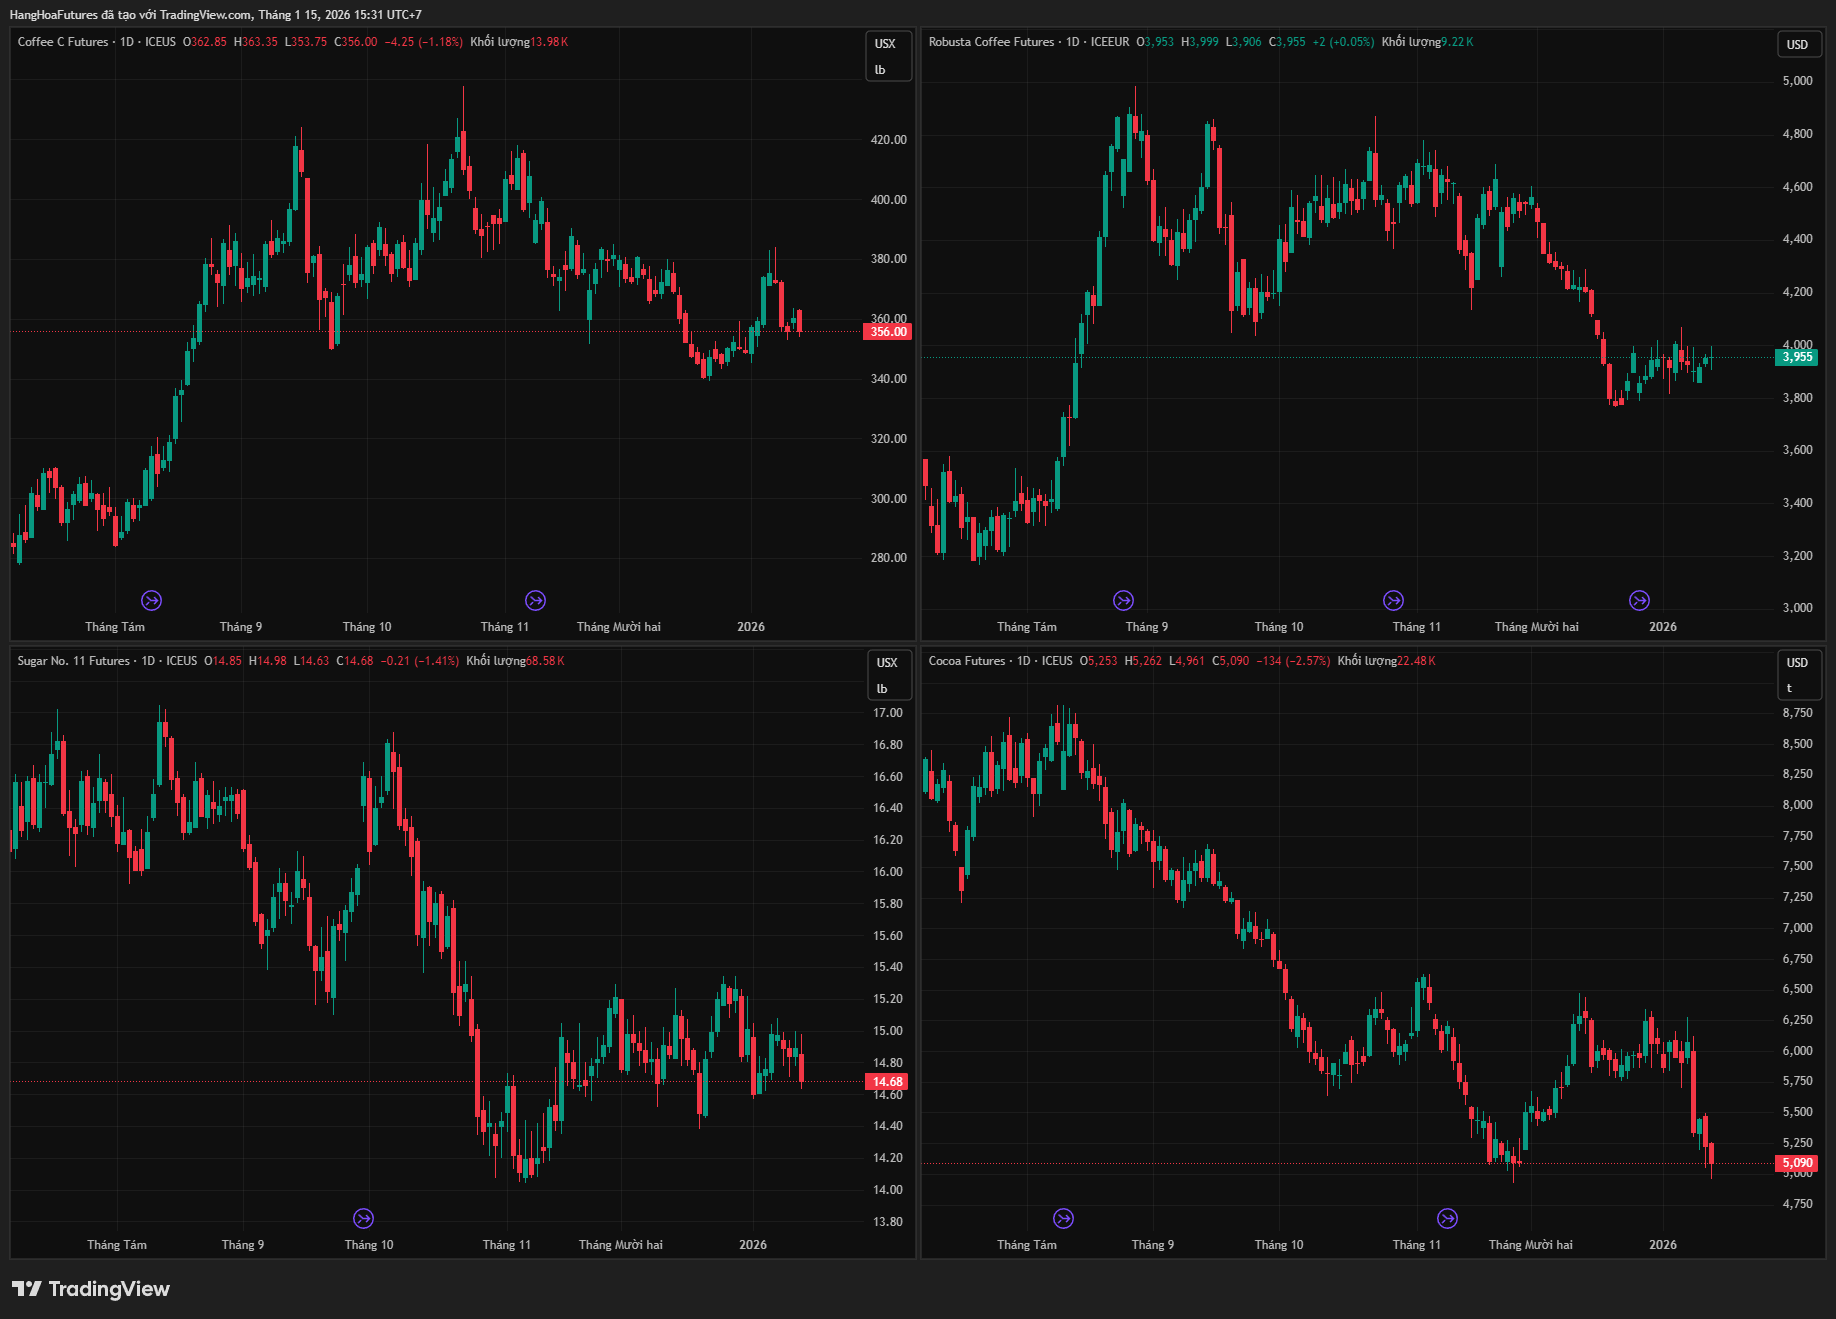Click the Coffee C Futures symbol title

tap(63, 42)
